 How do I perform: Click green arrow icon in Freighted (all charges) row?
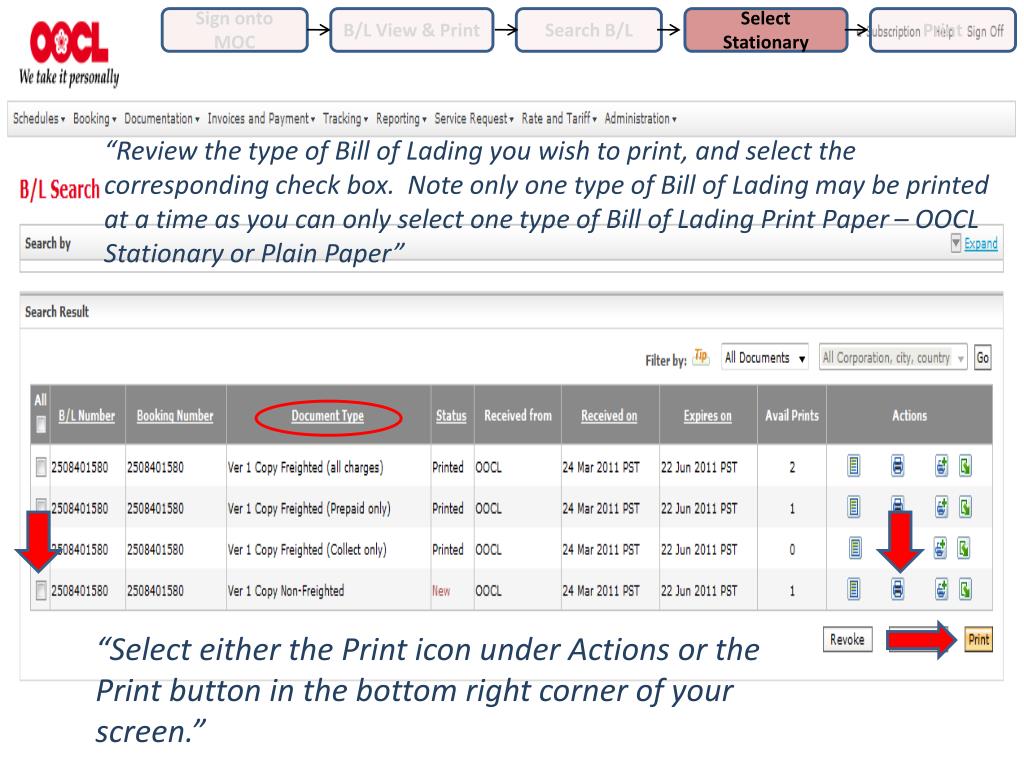click(965, 466)
